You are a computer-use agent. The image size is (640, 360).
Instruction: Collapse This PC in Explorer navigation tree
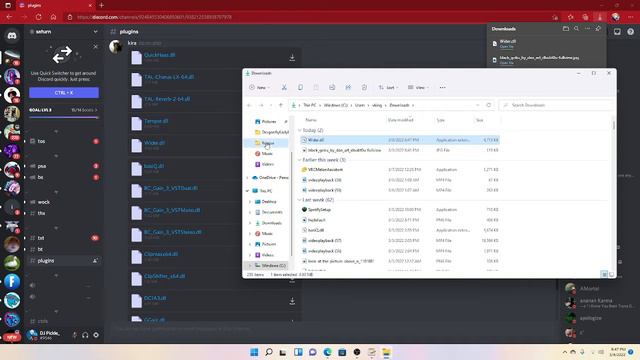point(247,191)
